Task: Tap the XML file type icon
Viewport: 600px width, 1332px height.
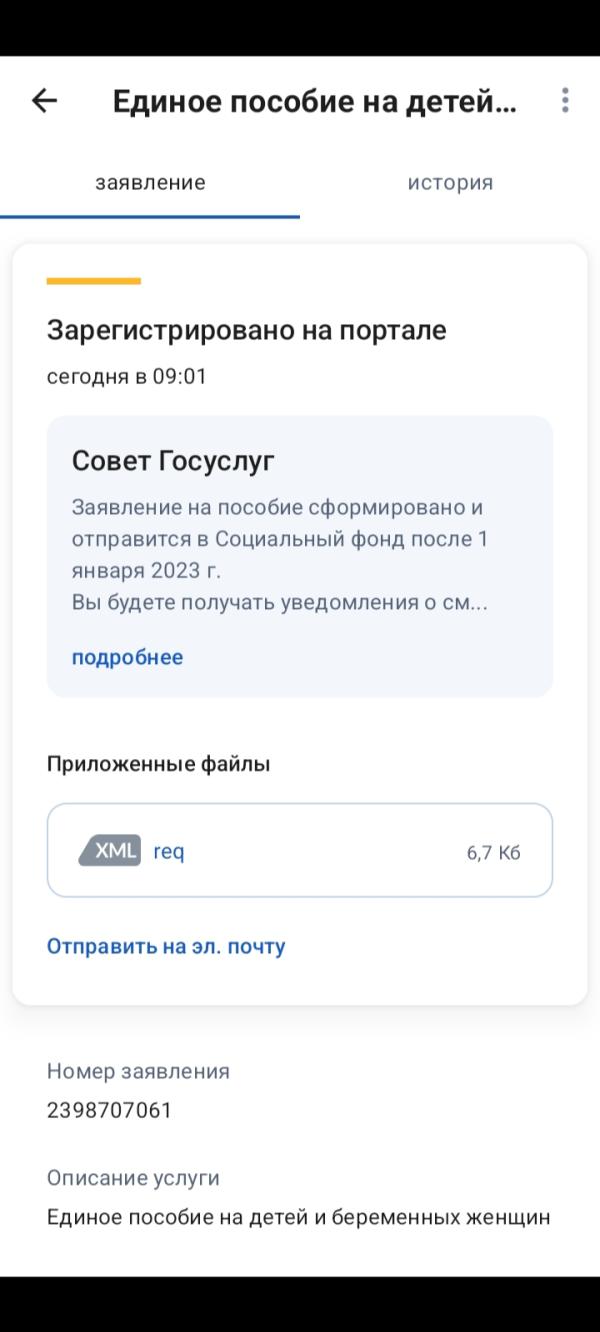Action: click(x=112, y=850)
